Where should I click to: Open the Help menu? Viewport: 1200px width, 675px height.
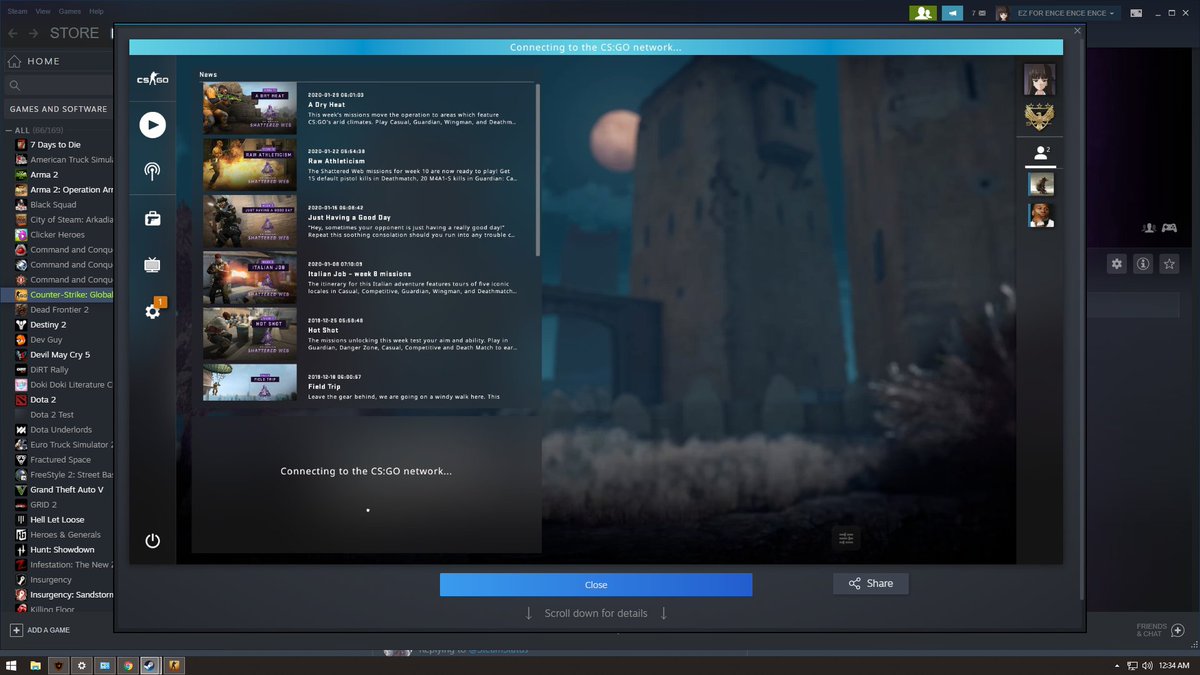96,11
